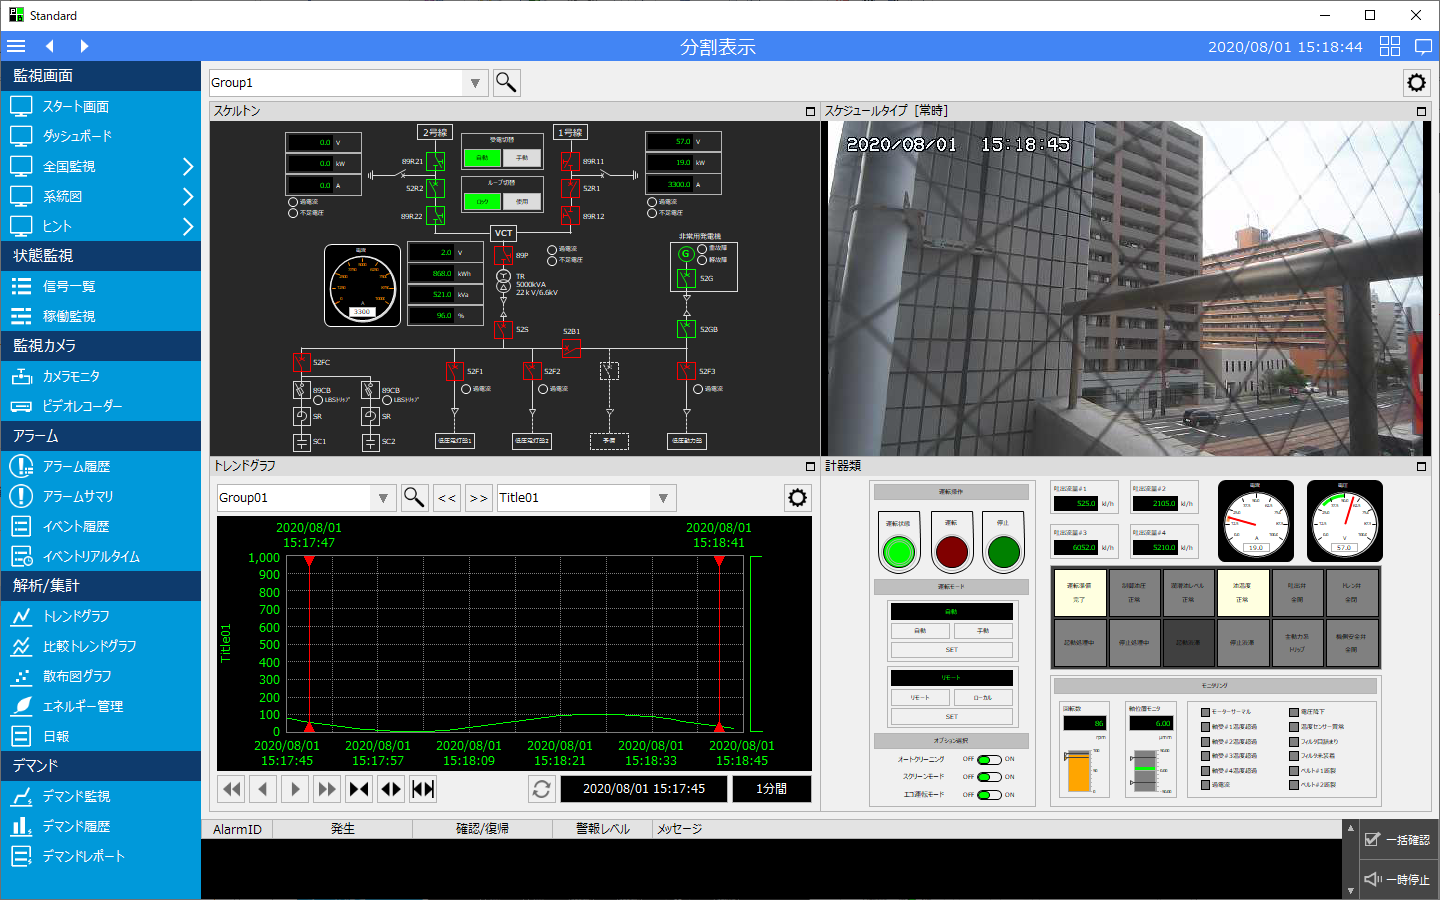Open ダッシュボード from the sidebar
This screenshot has height=900, width=1440.
pyautogui.click(x=100, y=136)
